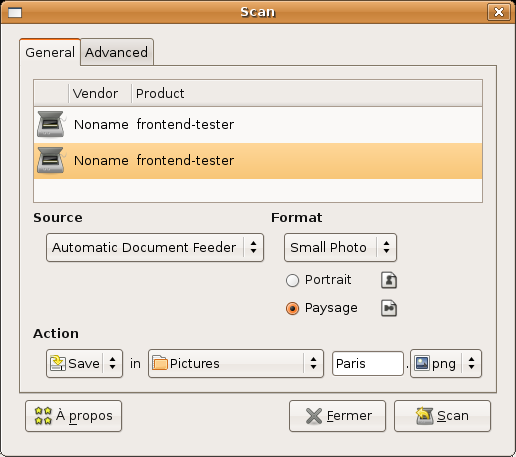516x457 pixels.
Task: Click the Paris filename text field
Action: [368, 363]
